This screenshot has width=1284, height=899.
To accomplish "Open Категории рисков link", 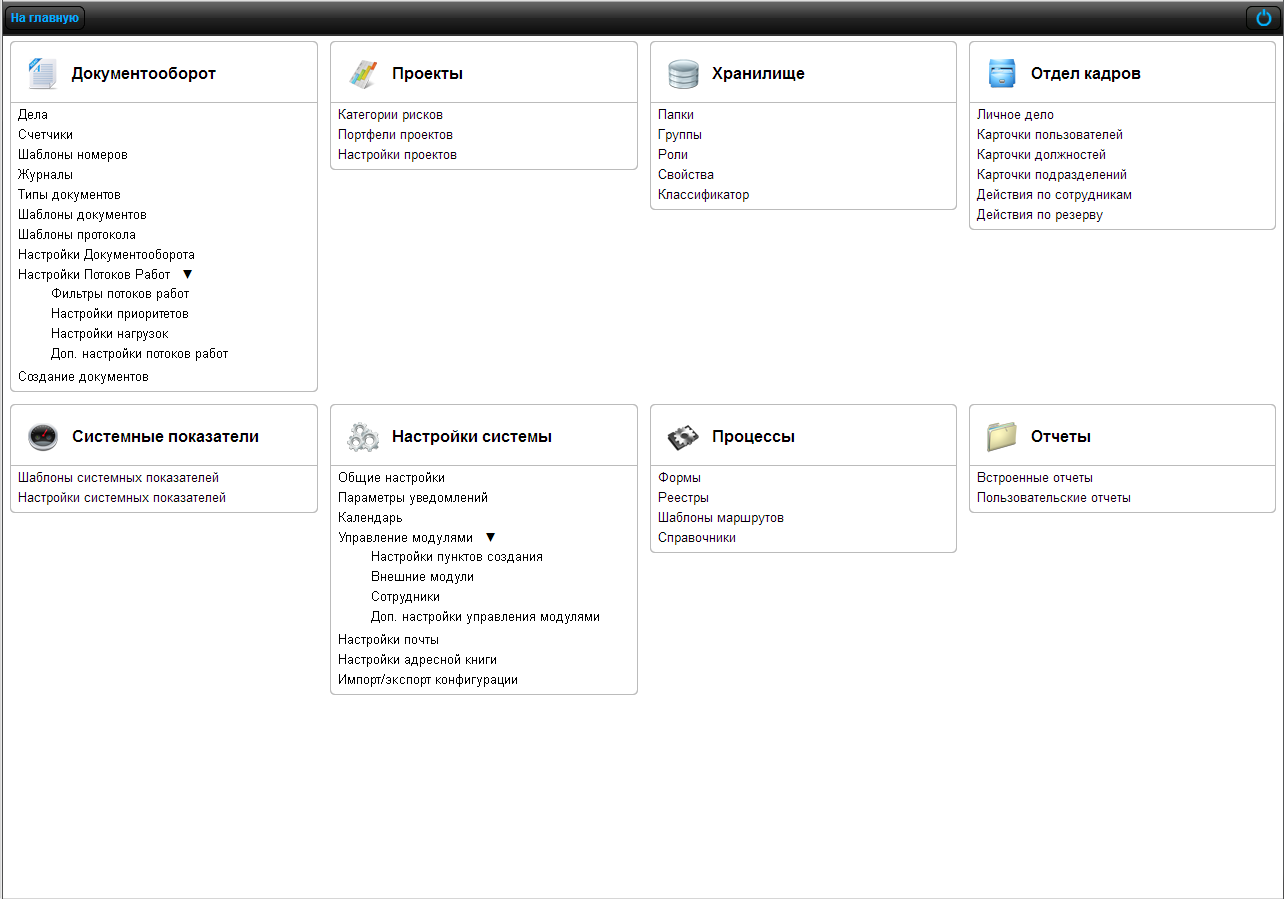I will (390, 115).
